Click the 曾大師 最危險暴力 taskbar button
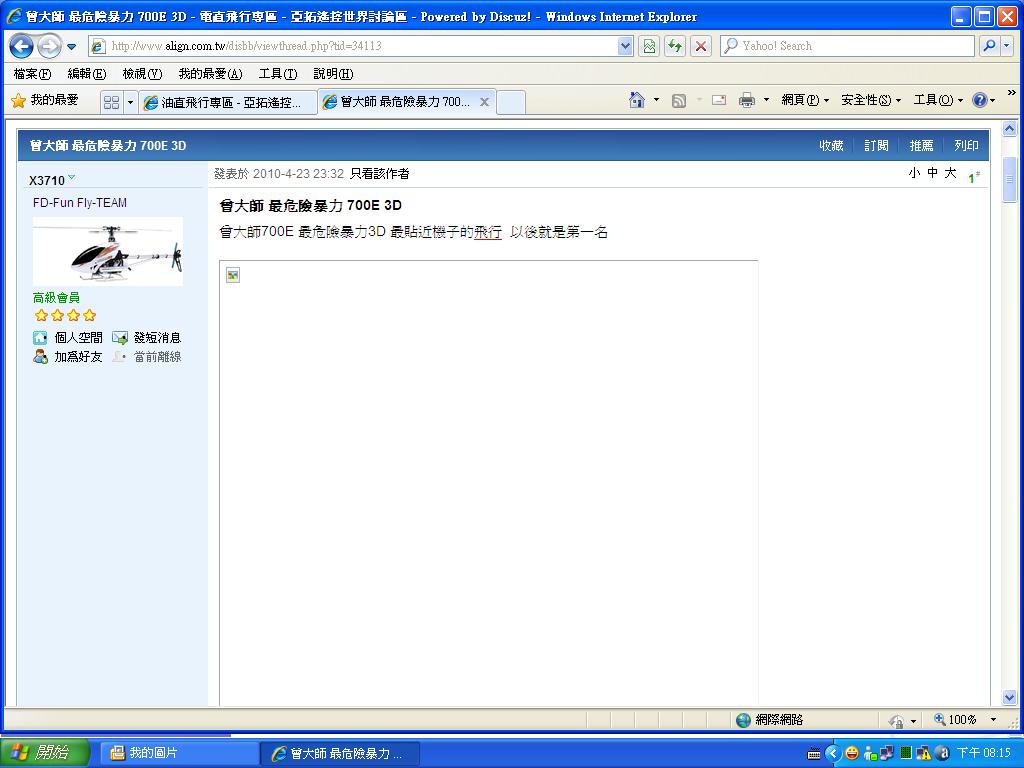This screenshot has height=768, width=1024. 340,753
